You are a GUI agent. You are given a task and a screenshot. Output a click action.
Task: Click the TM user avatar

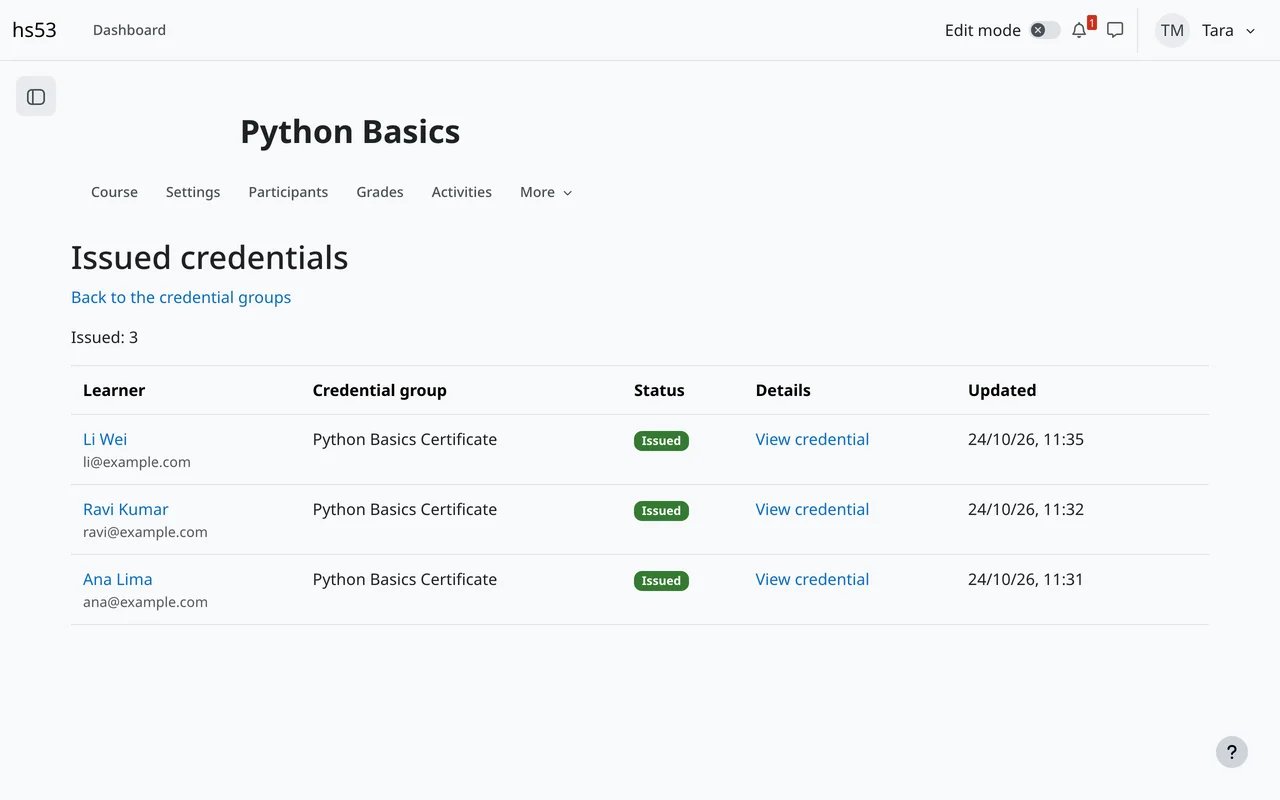pos(1172,30)
